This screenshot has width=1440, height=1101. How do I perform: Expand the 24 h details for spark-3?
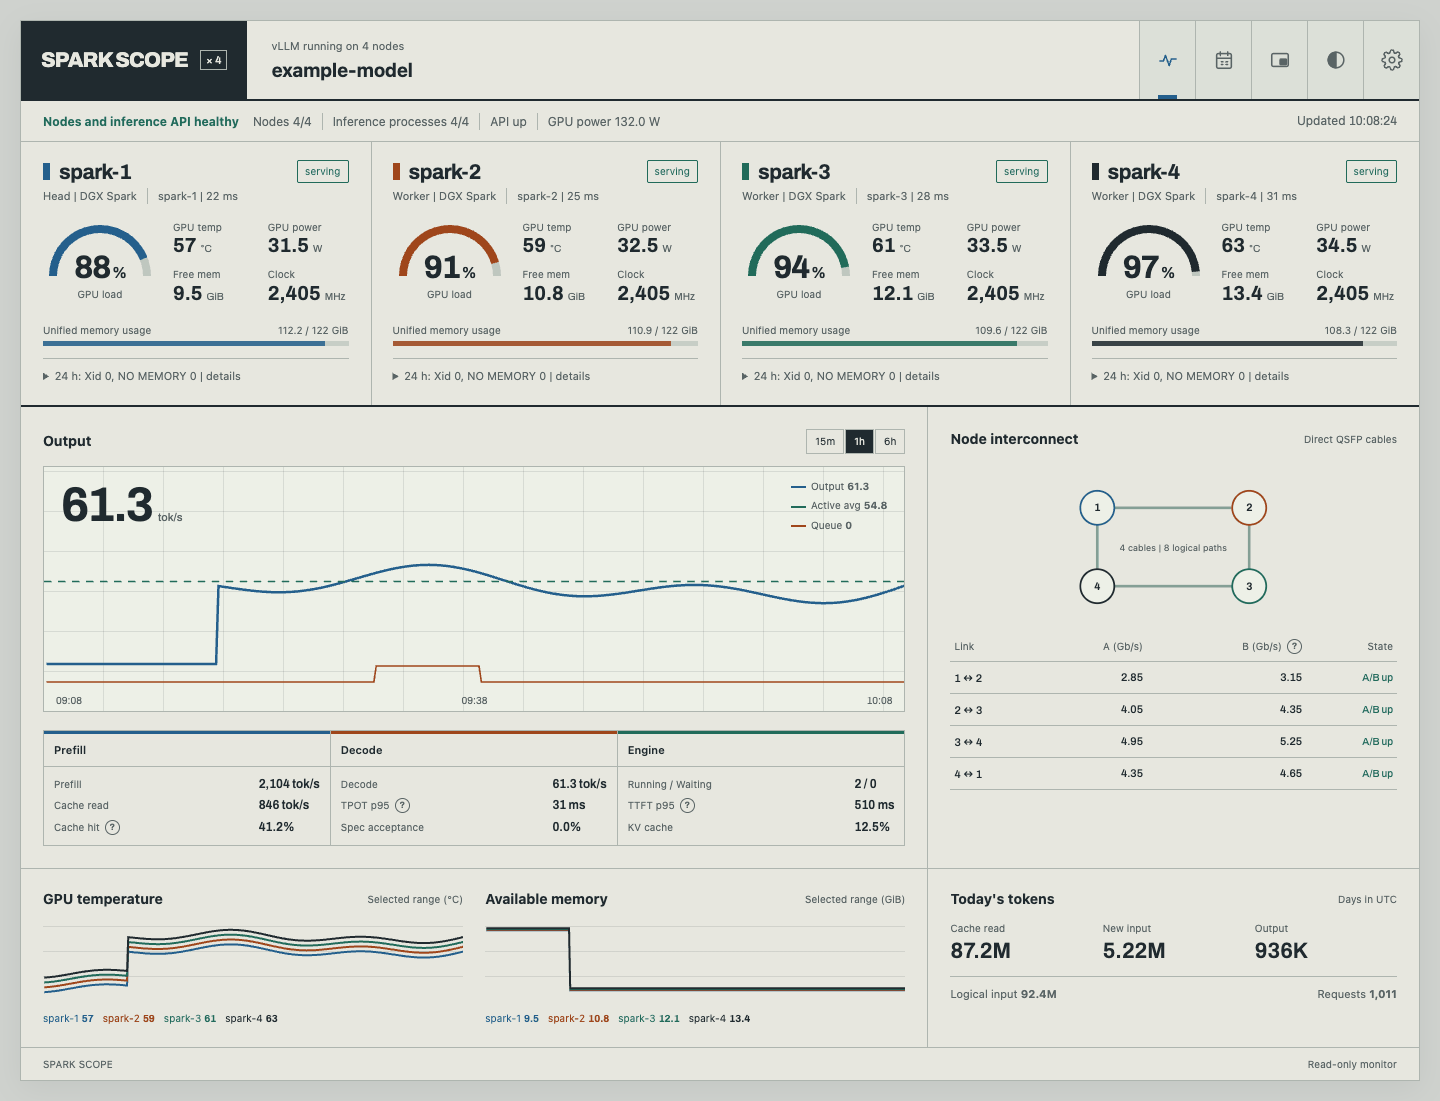pyautogui.click(x=841, y=376)
